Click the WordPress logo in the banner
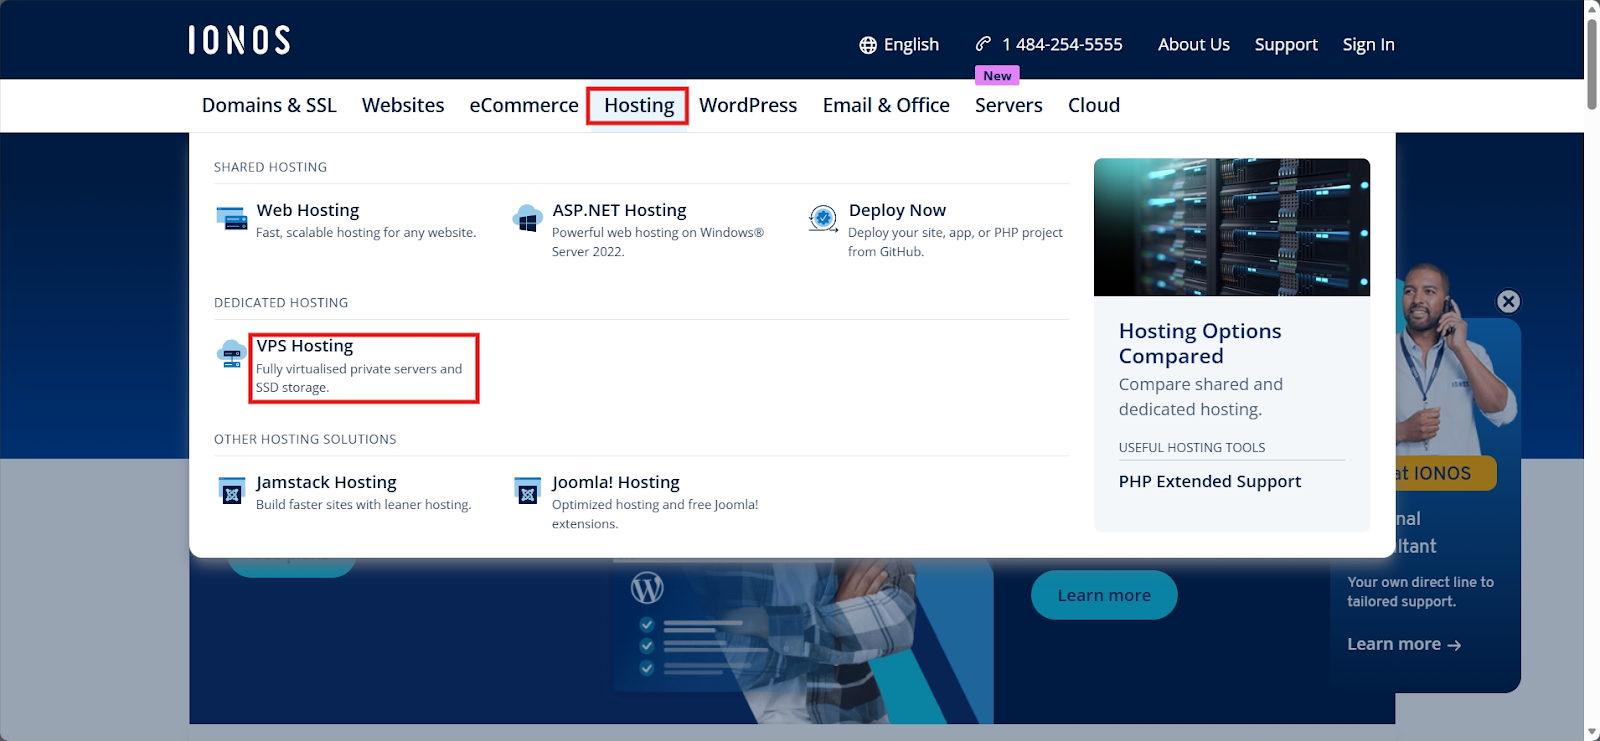Image resolution: width=1600 pixels, height=741 pixels. pyautogui.click(x=647, y=587)
